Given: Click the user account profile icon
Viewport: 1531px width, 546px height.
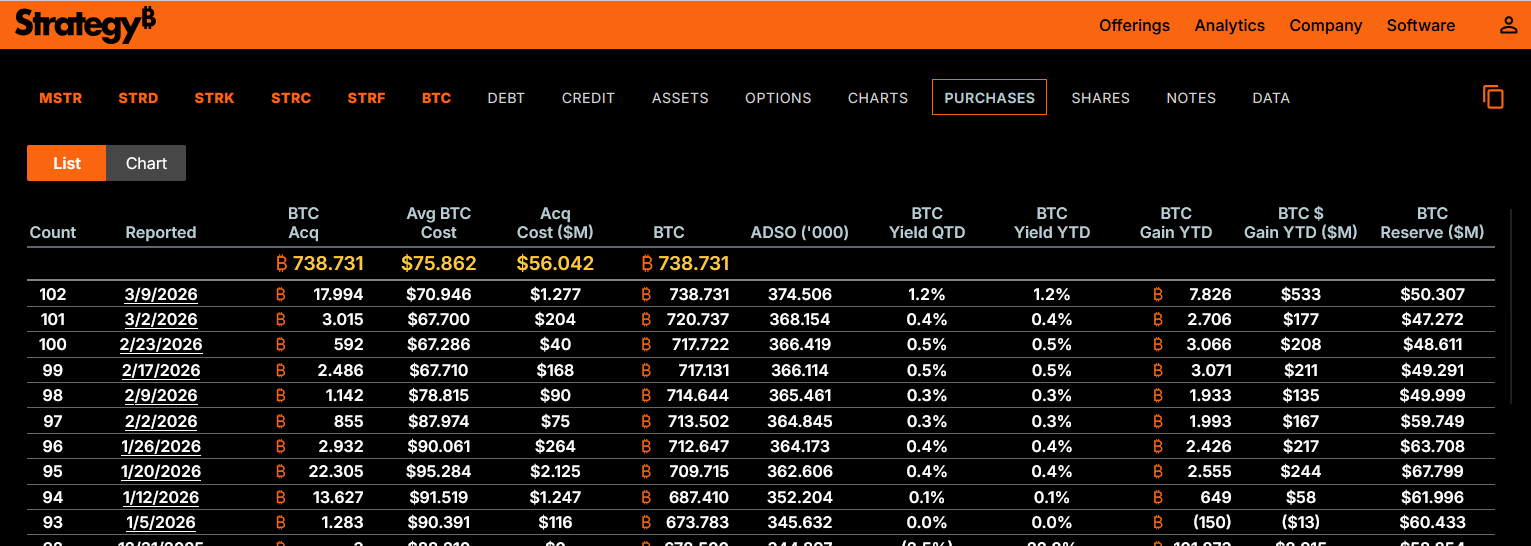Looking at the screenshot, I should pyautogui.click(x=1508, y=26).
